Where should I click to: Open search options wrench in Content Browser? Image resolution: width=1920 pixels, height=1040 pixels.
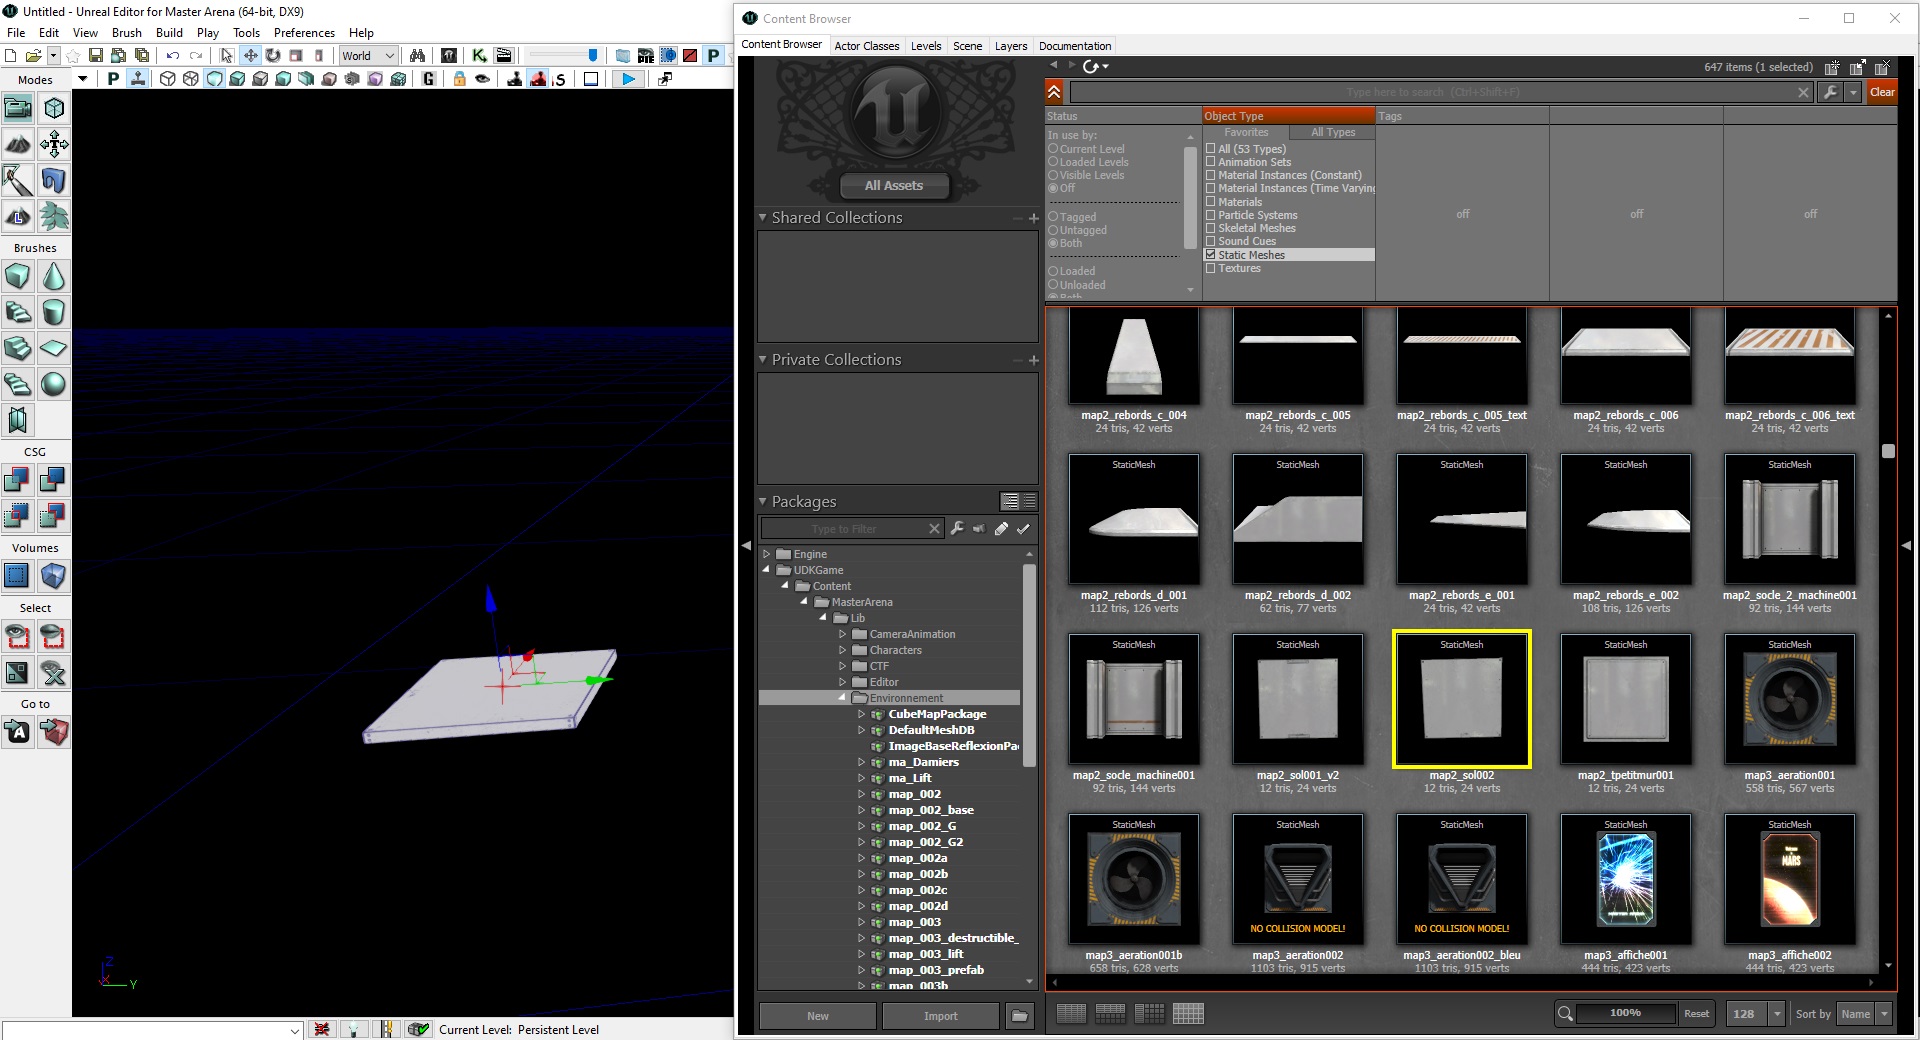(1830, 92)
